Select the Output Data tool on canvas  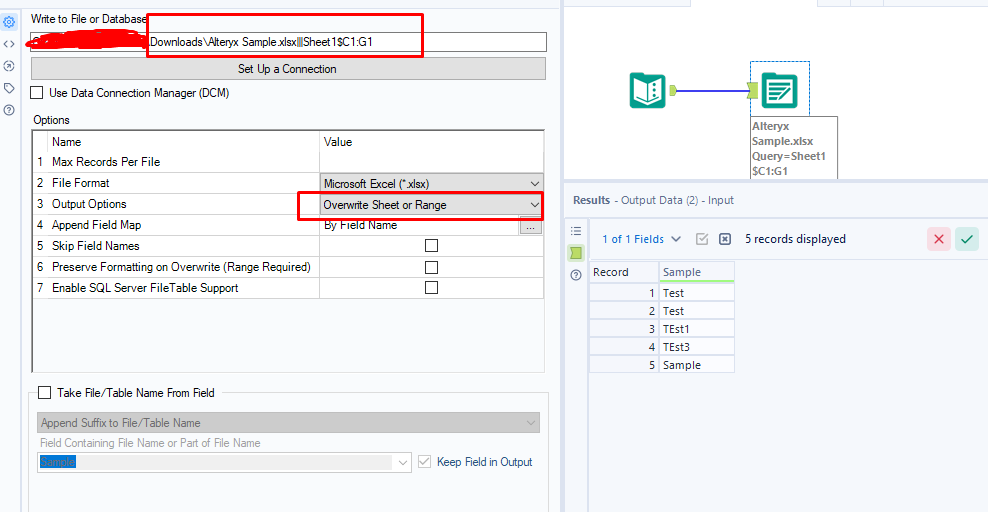pos(779,91)
